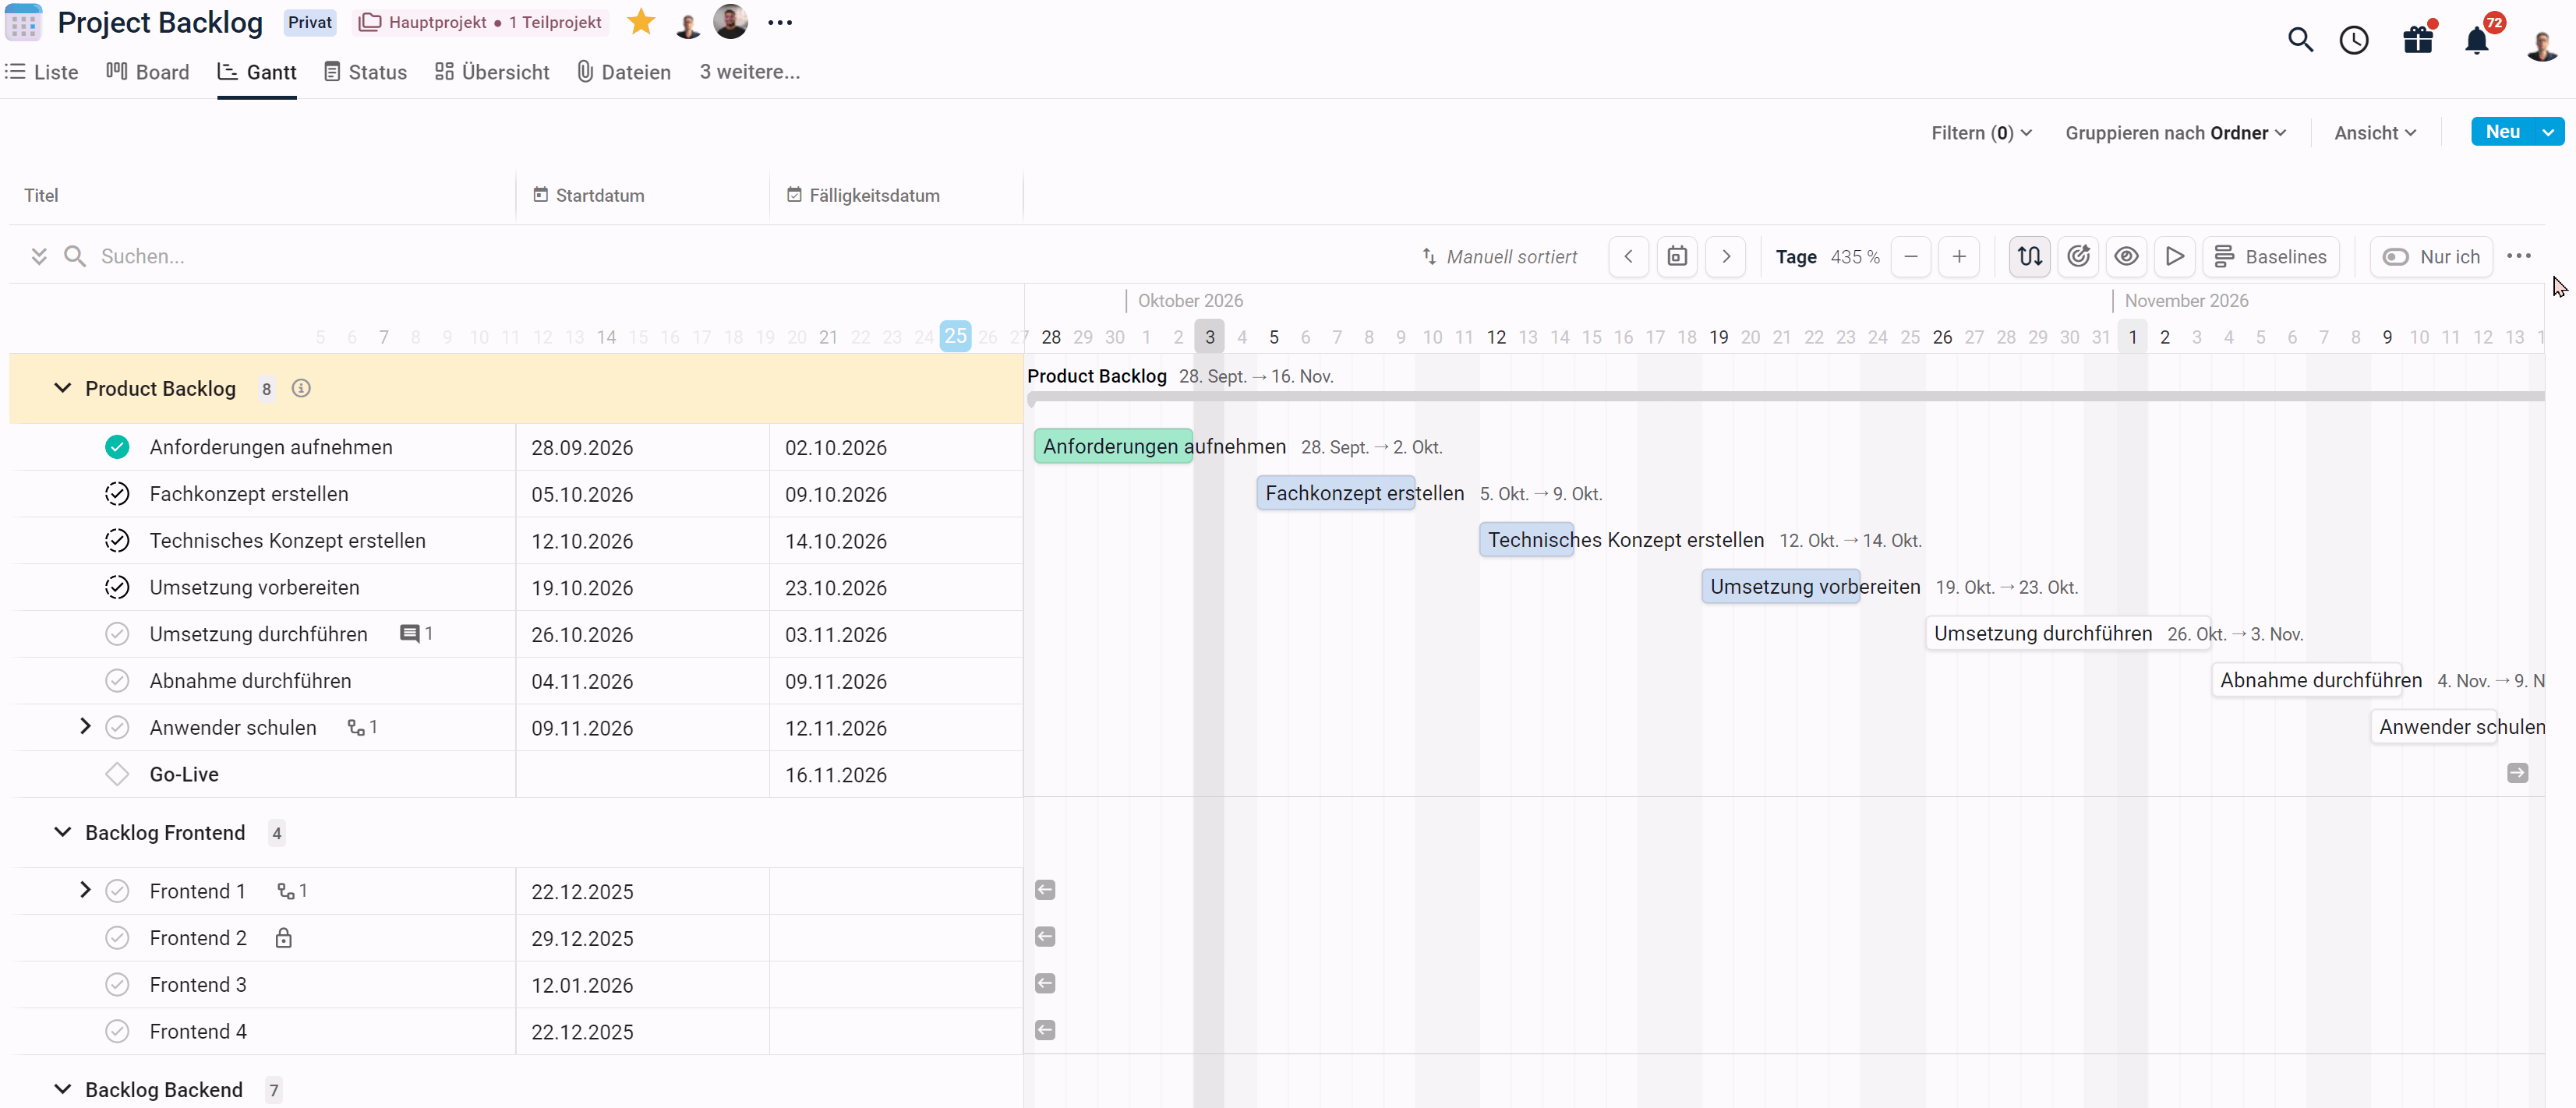Toggle the dependencies display icon

click(2029, 257)
